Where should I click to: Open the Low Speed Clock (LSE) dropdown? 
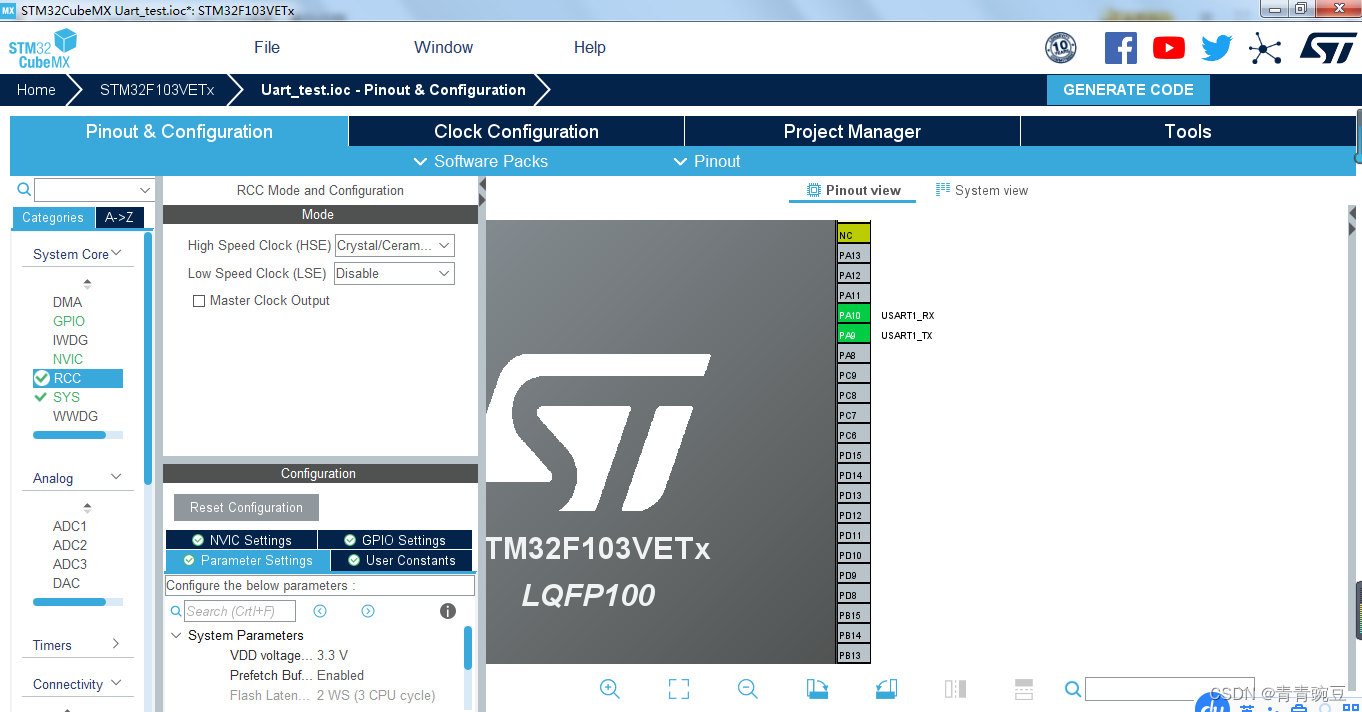coord(394,273)
